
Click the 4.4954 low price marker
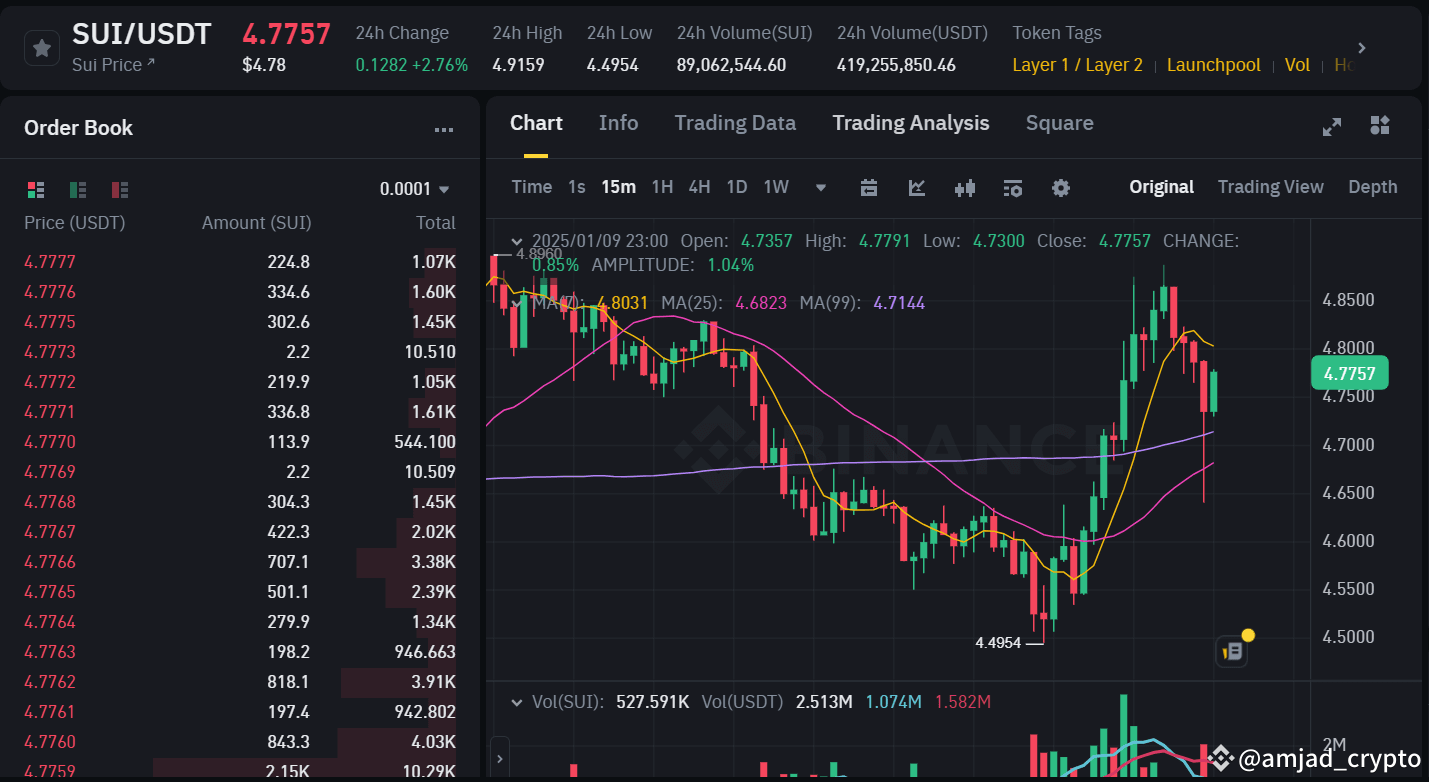(998, 643)
